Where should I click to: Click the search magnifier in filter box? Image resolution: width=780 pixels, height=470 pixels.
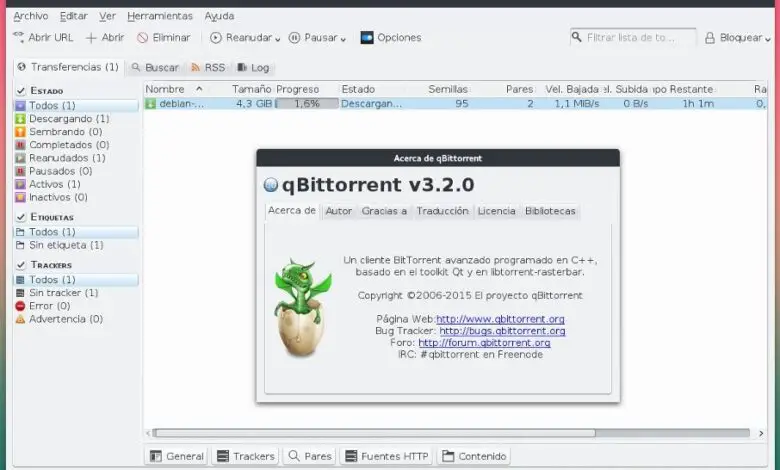click(x=577, y=37)
